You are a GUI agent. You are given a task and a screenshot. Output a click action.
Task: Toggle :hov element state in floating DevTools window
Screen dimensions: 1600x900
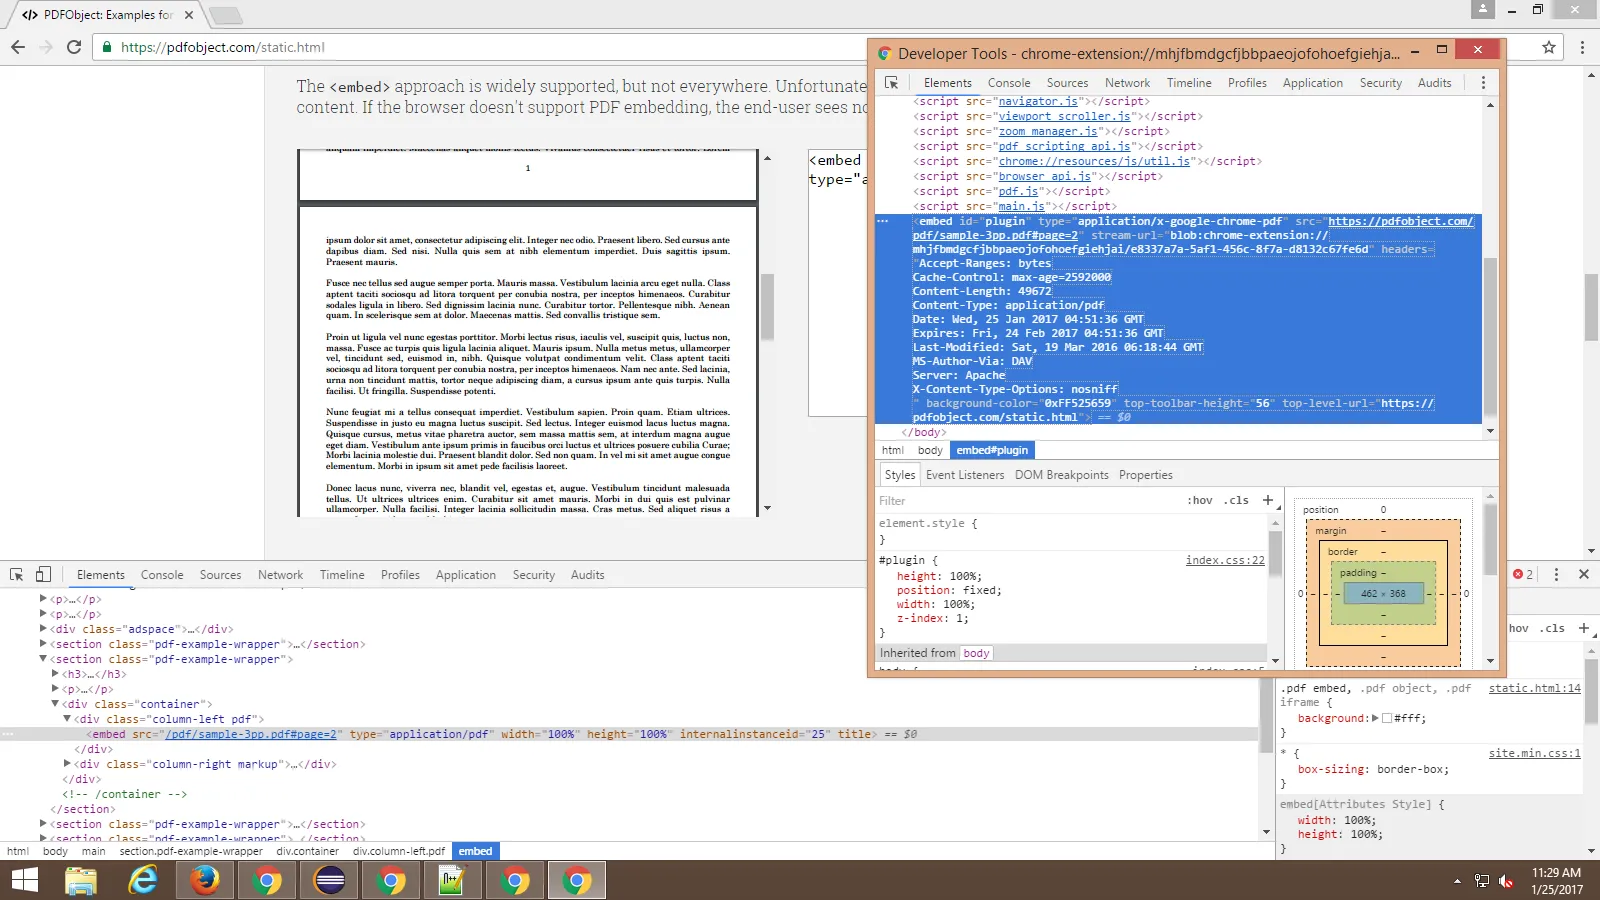pos(1200,500)
